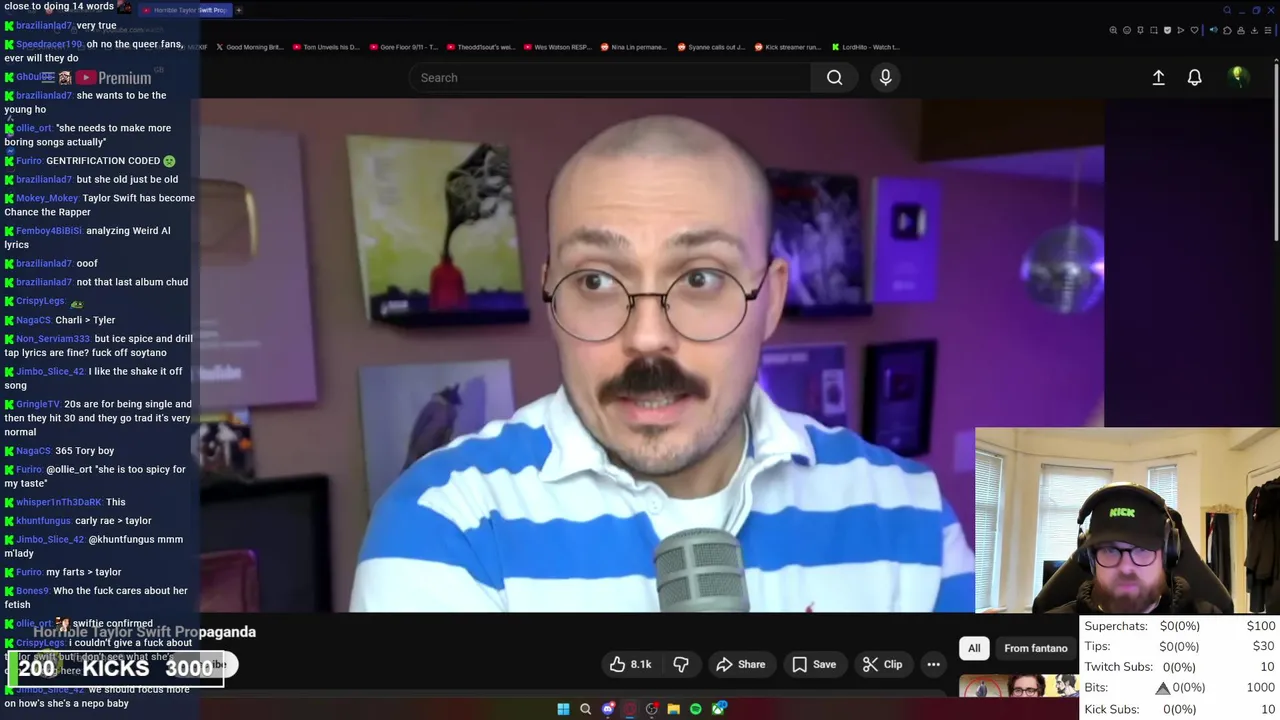Bookmark the page with the heart icon

[x=1194, y=30]
